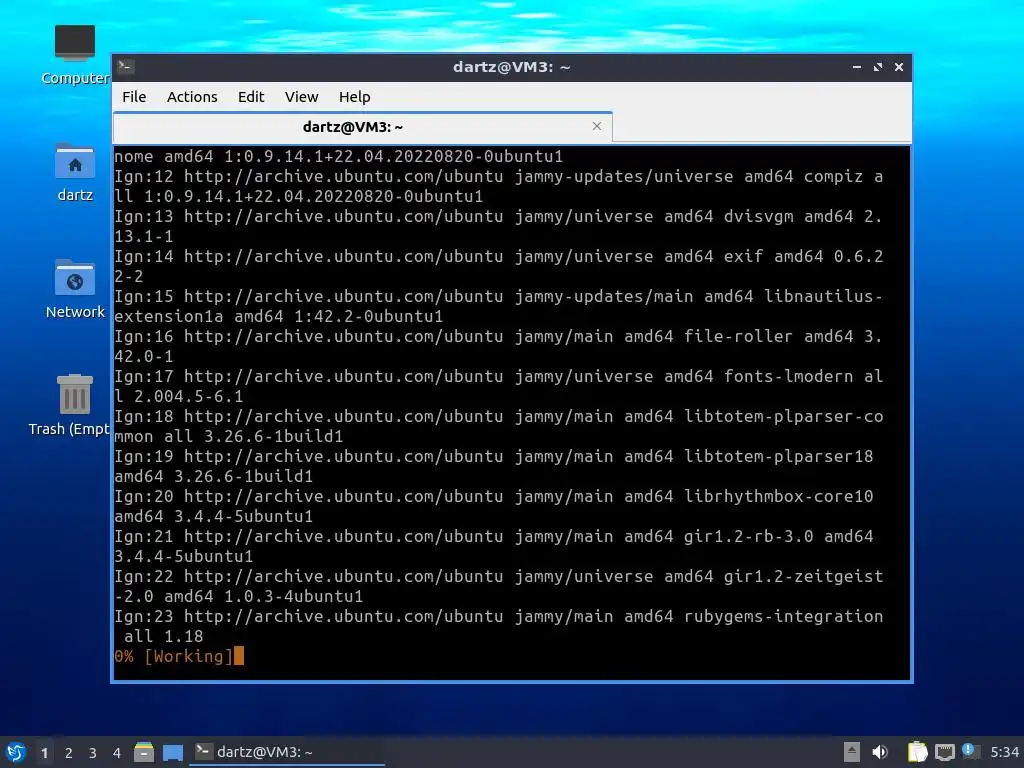
Task: Click the Ign:23 rubygems-integration line
Action: 499,626
